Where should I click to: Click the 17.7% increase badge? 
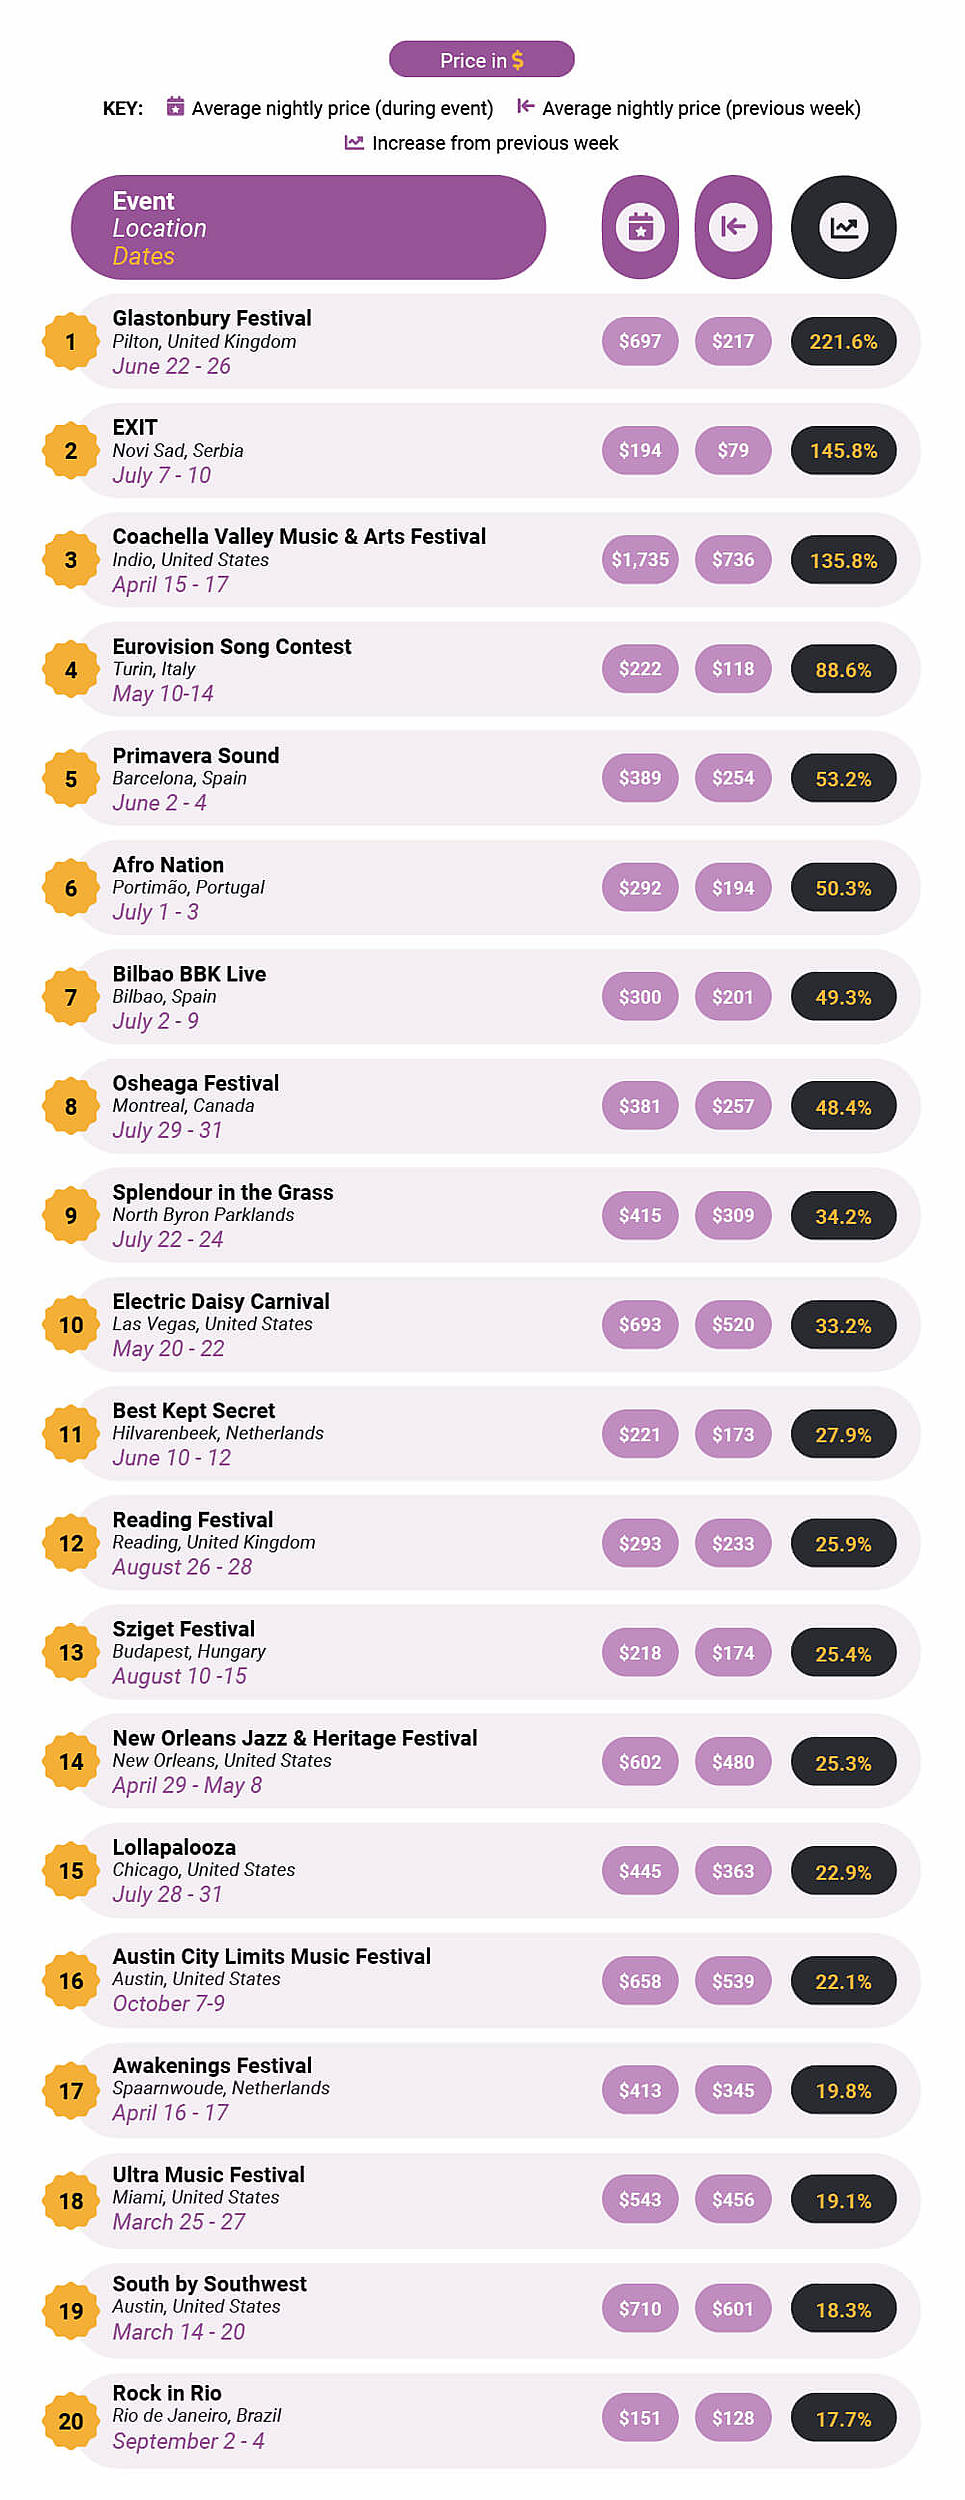tap(843, 2419)
